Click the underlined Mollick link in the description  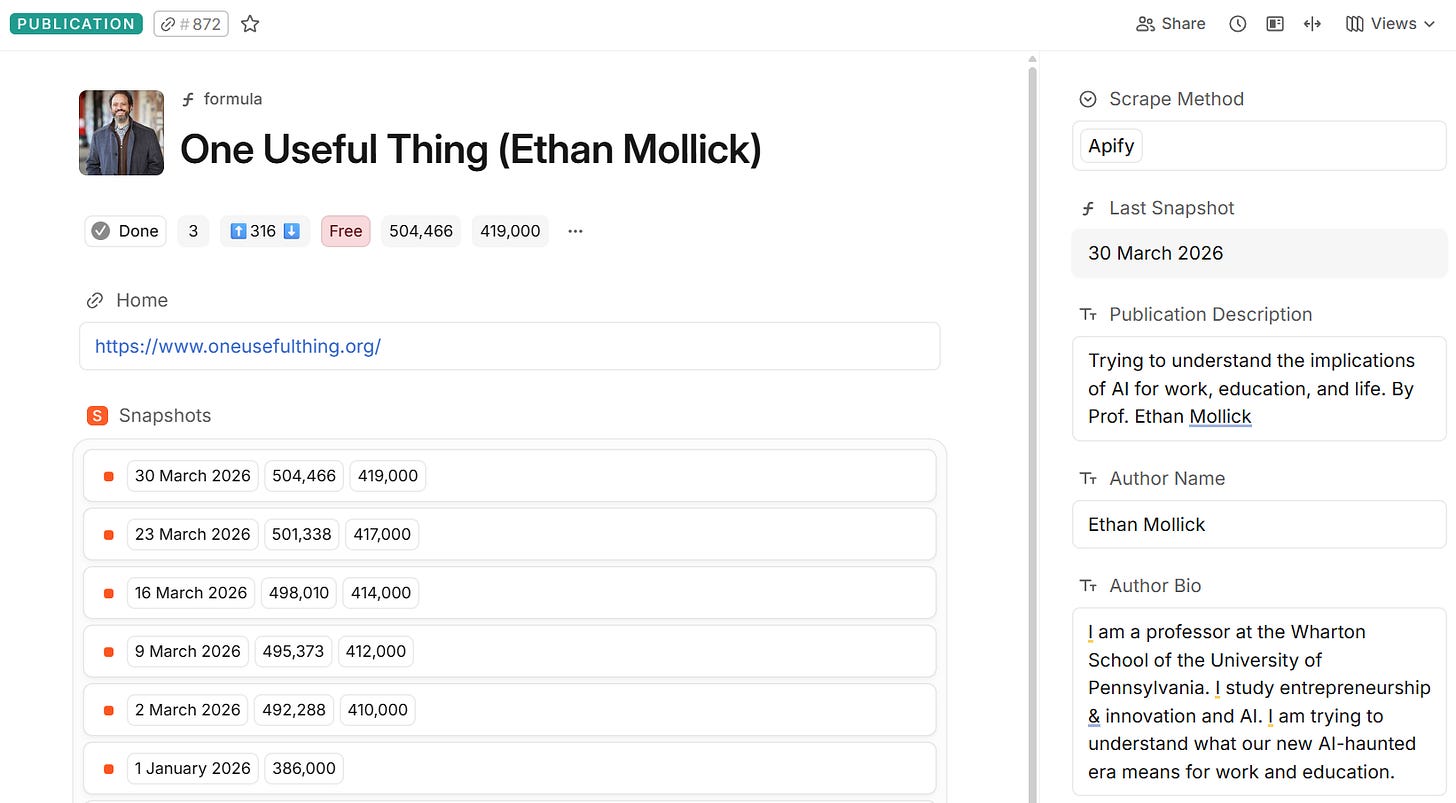[x=1220, y=416]
